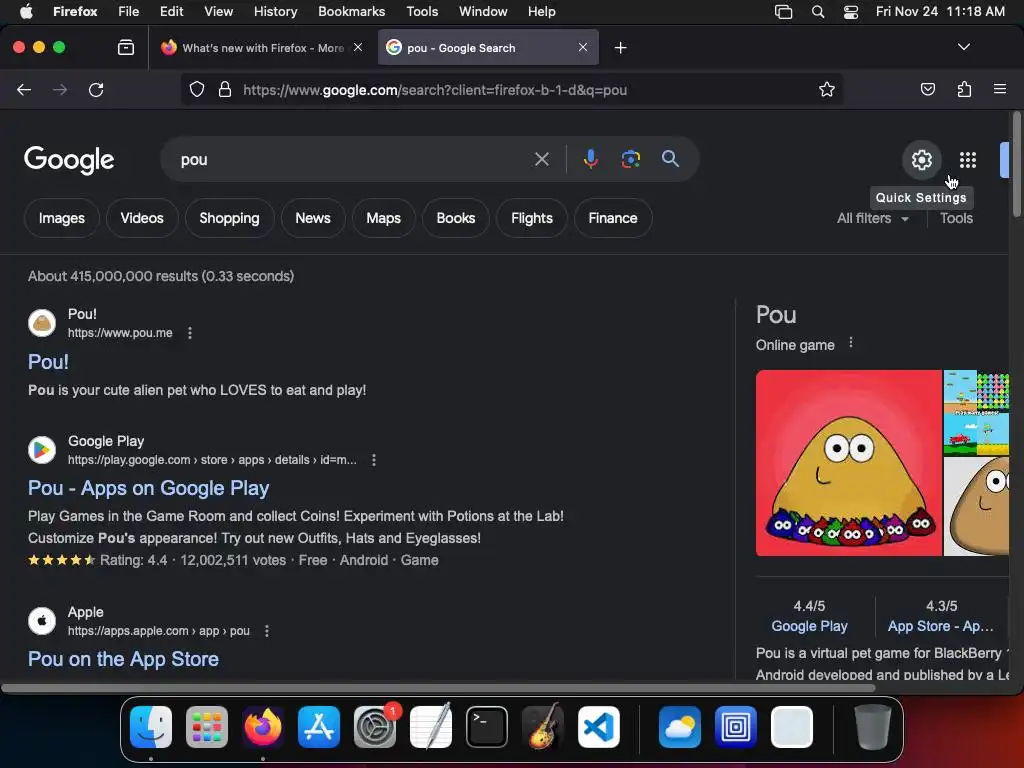Open tracking protection shield panel
This screenshot has width=1024, height=768.
(197, 89)
